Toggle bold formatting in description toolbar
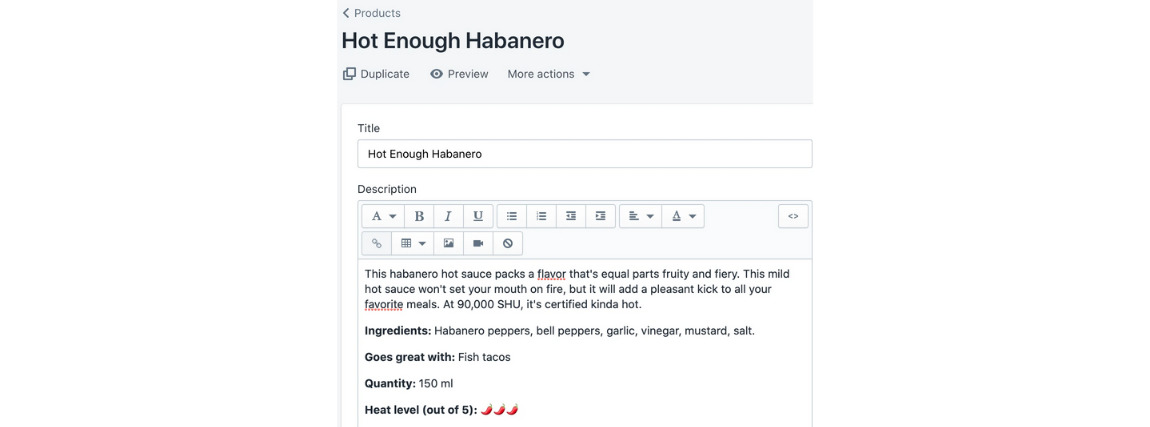The height and width of the screenshot is (427, 1150). [419, 216]
